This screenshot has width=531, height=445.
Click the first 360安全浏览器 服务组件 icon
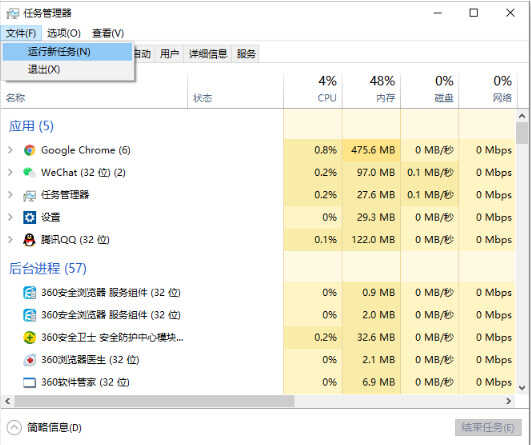[x=29, y=293]
